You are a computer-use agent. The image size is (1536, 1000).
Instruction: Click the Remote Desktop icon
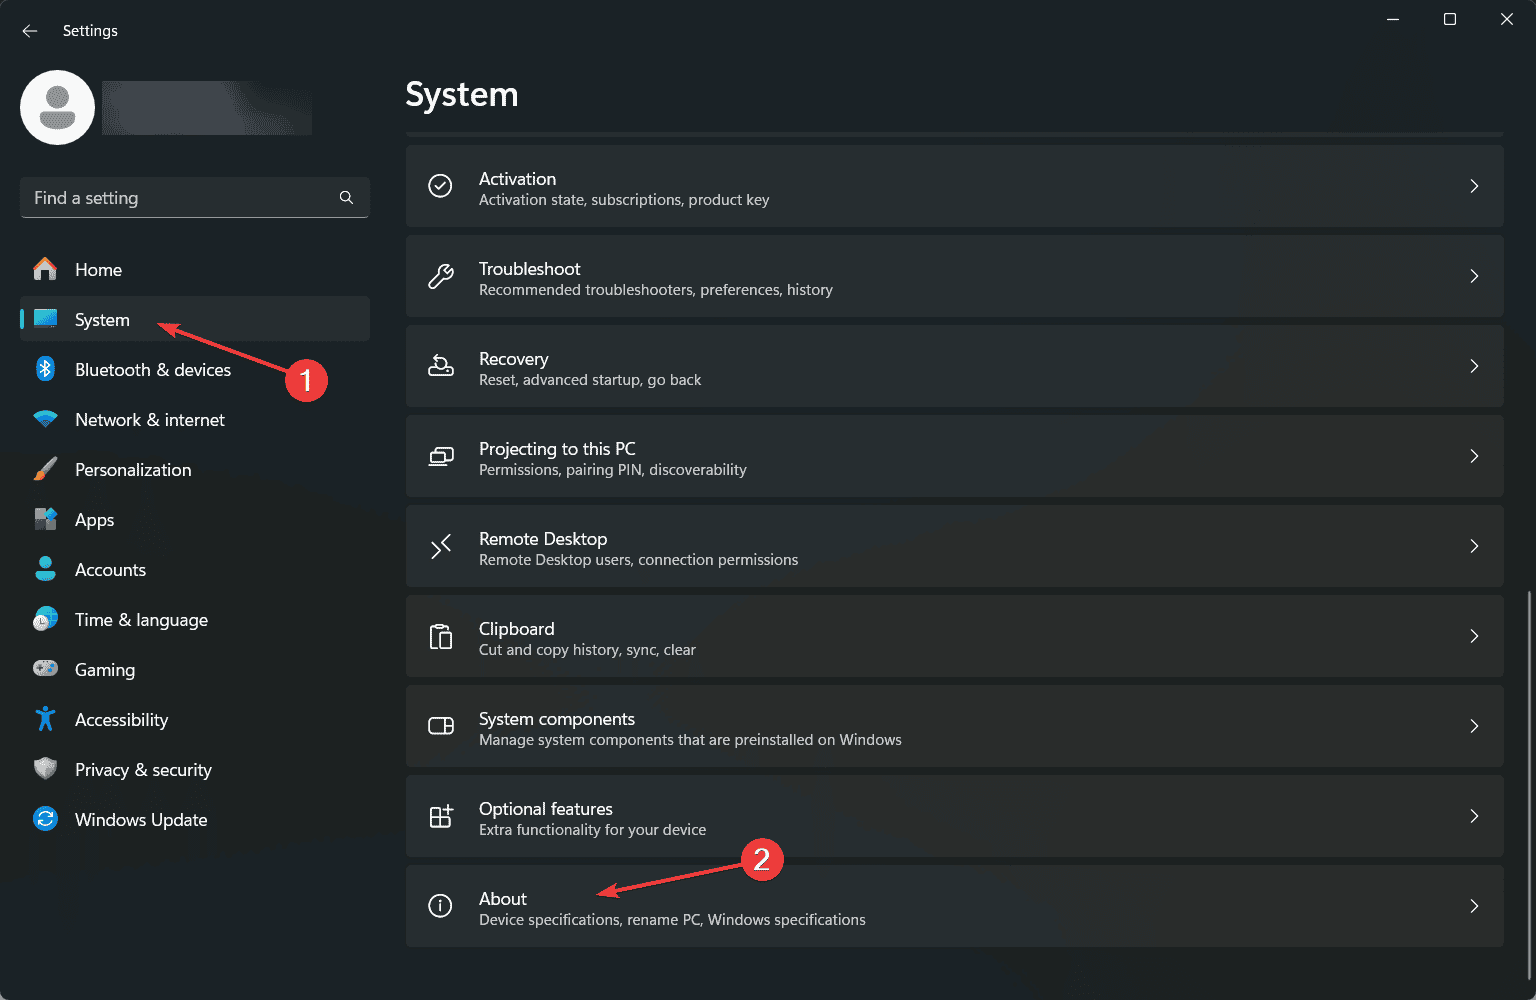(x=440, y=546)
